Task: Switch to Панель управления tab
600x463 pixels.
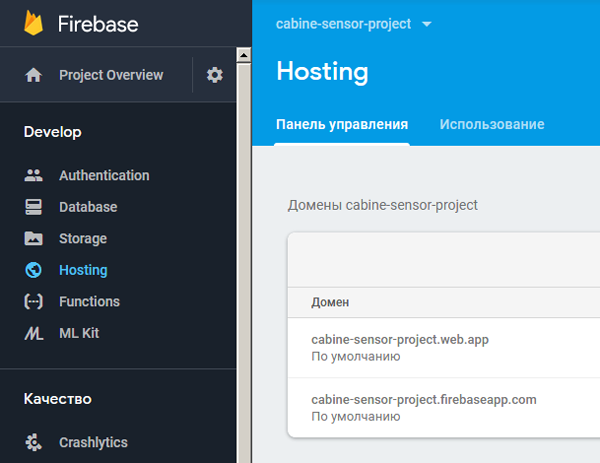Action: (342, 124)
